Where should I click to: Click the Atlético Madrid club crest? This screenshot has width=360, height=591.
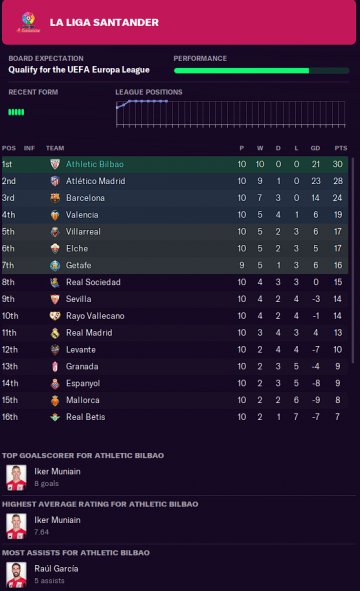point(55,181)
